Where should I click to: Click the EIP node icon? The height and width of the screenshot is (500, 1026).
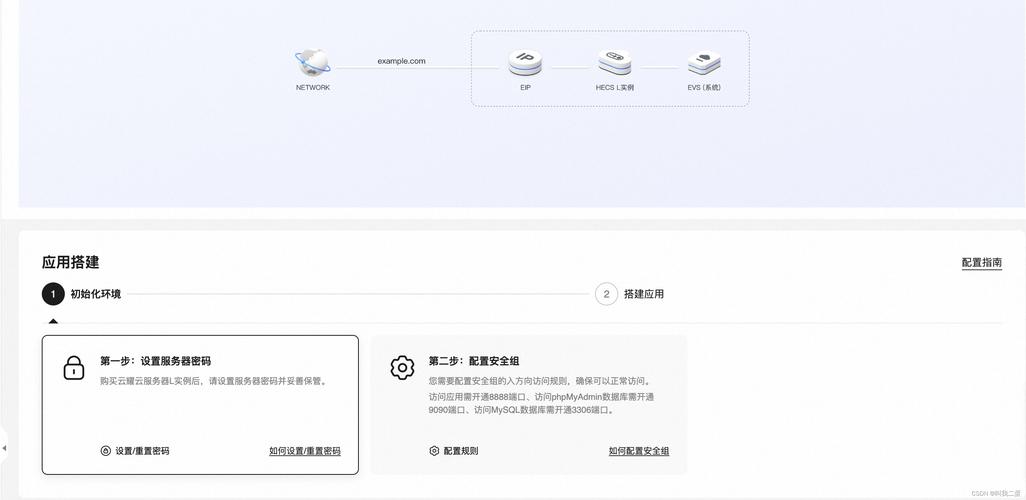[525, 63]
